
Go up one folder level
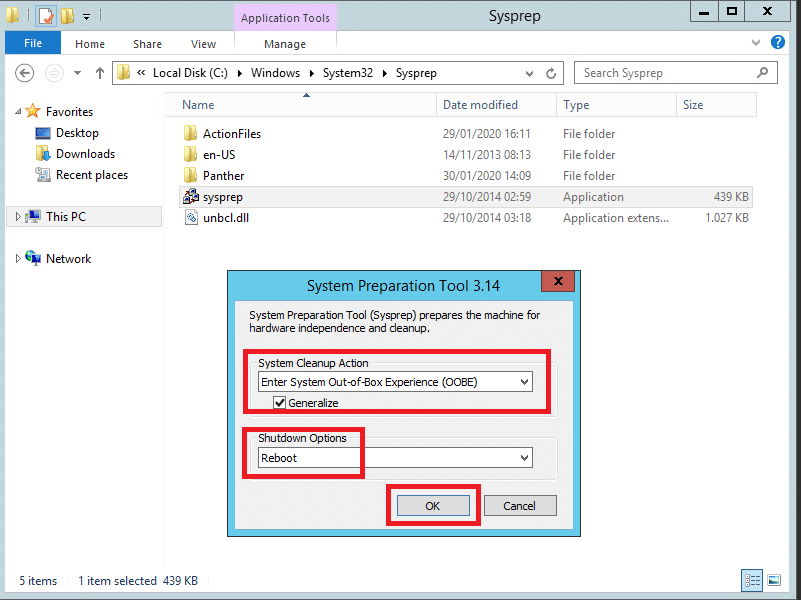tap(100, 73)
